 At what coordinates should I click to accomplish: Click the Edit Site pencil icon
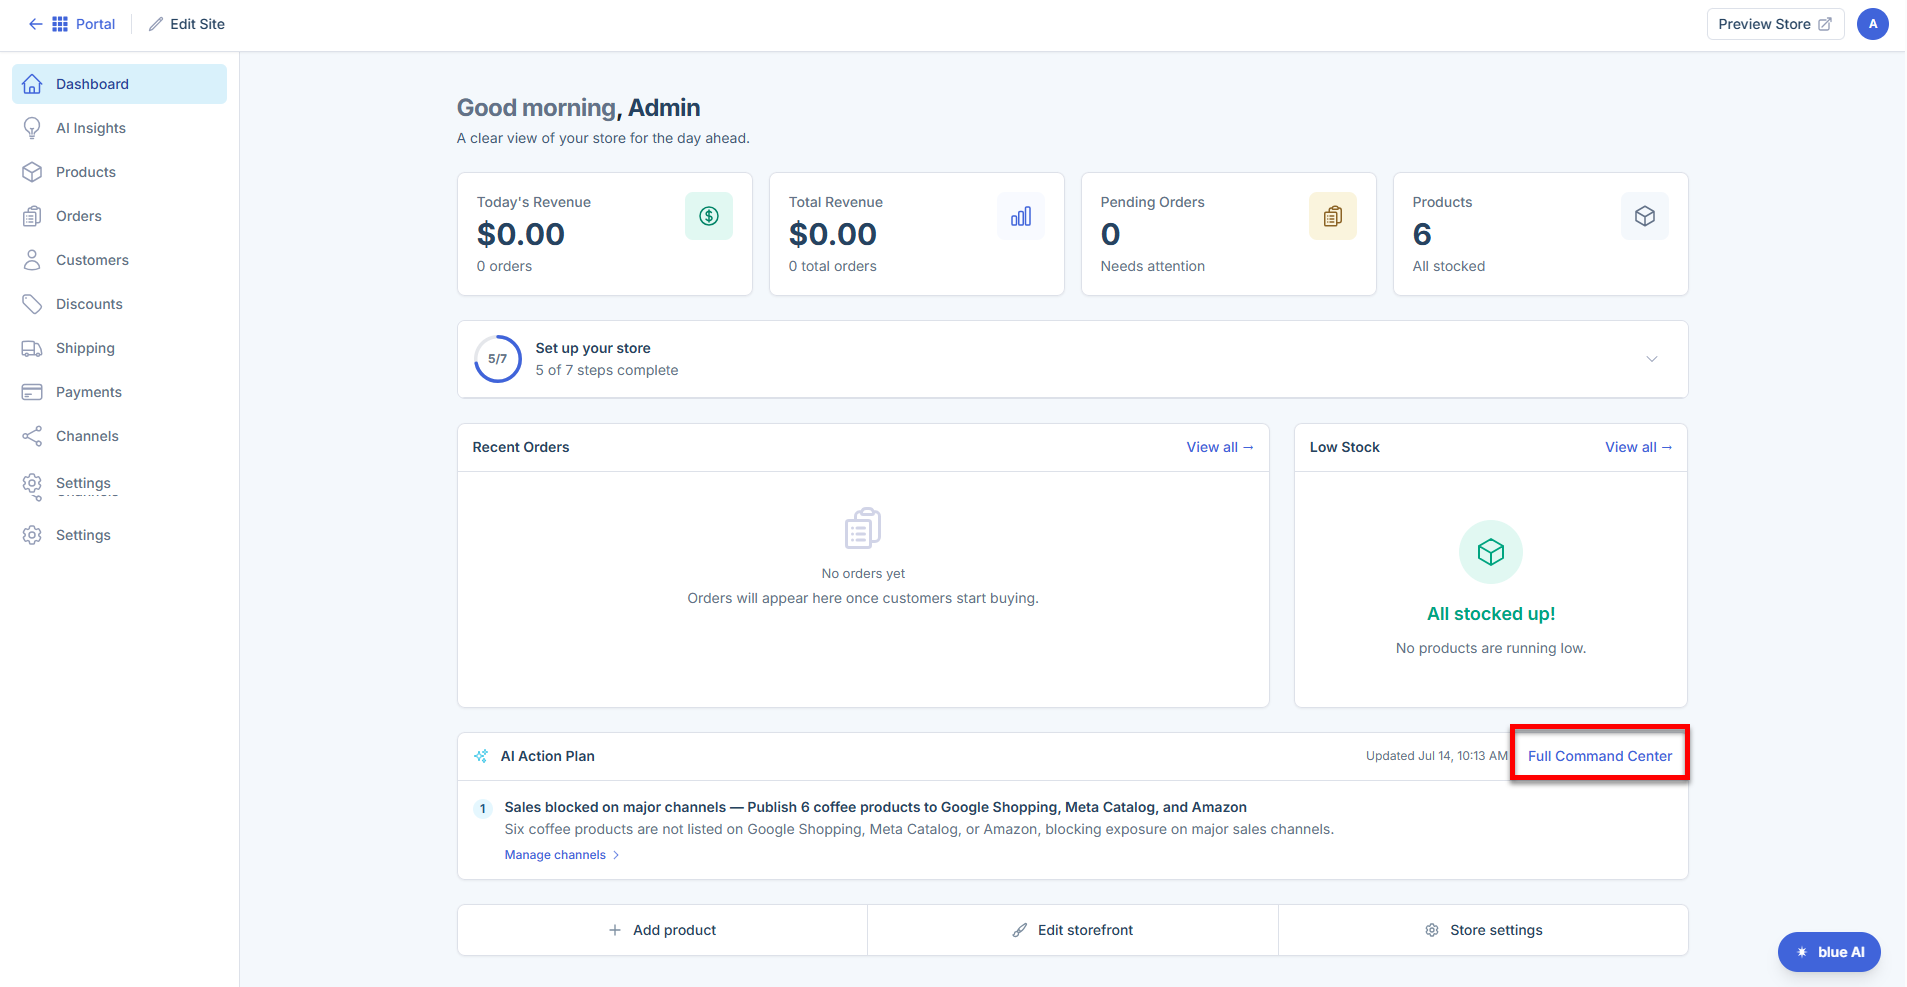pos(156,24)
